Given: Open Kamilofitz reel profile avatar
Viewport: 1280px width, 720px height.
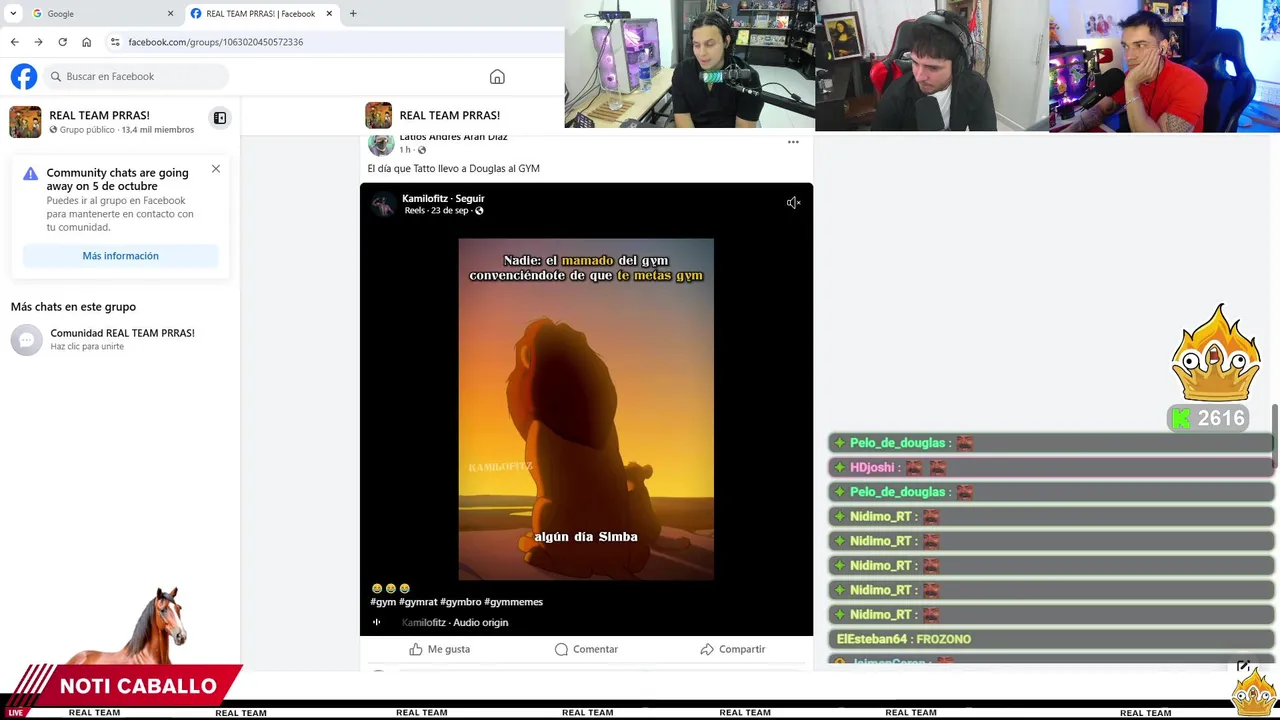Looking at the screenshot, I should [382, 205].
